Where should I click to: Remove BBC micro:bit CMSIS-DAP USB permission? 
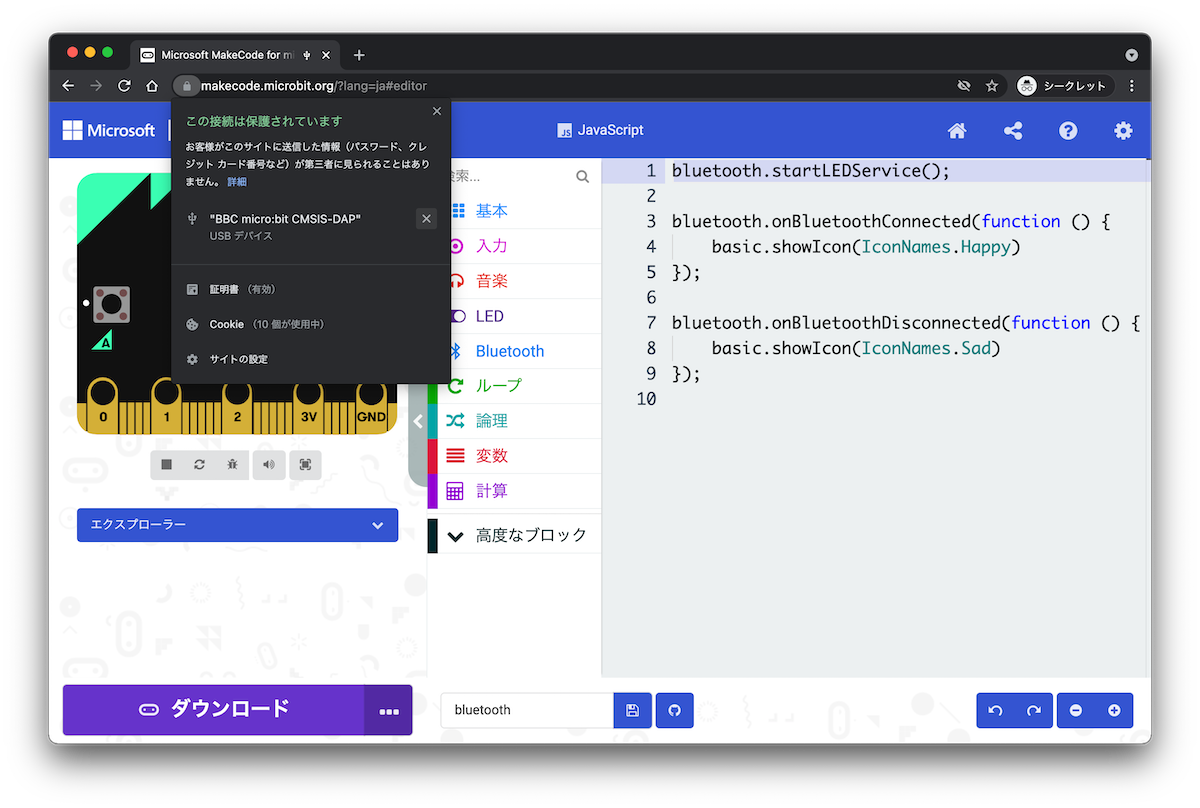(426, 219)
